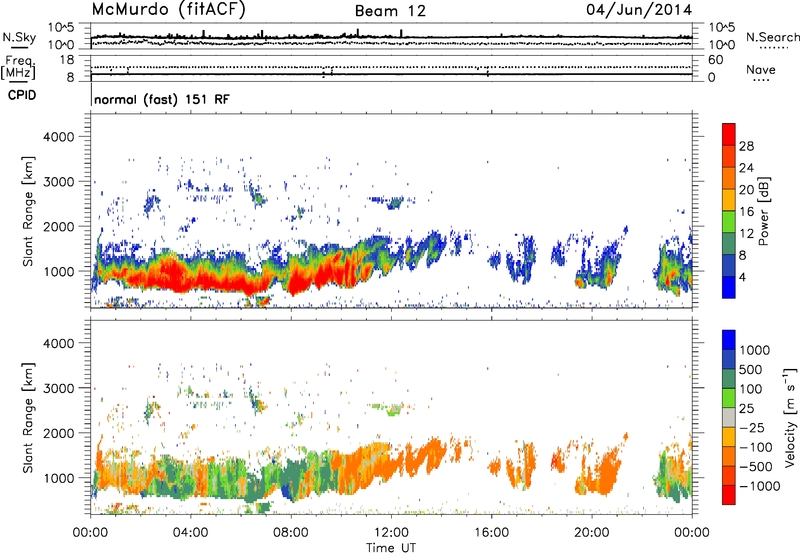This screenshot has width=800, height=554.
Task: Pick the red top segment of the power colorbar
Action: [x=729, y=134]
